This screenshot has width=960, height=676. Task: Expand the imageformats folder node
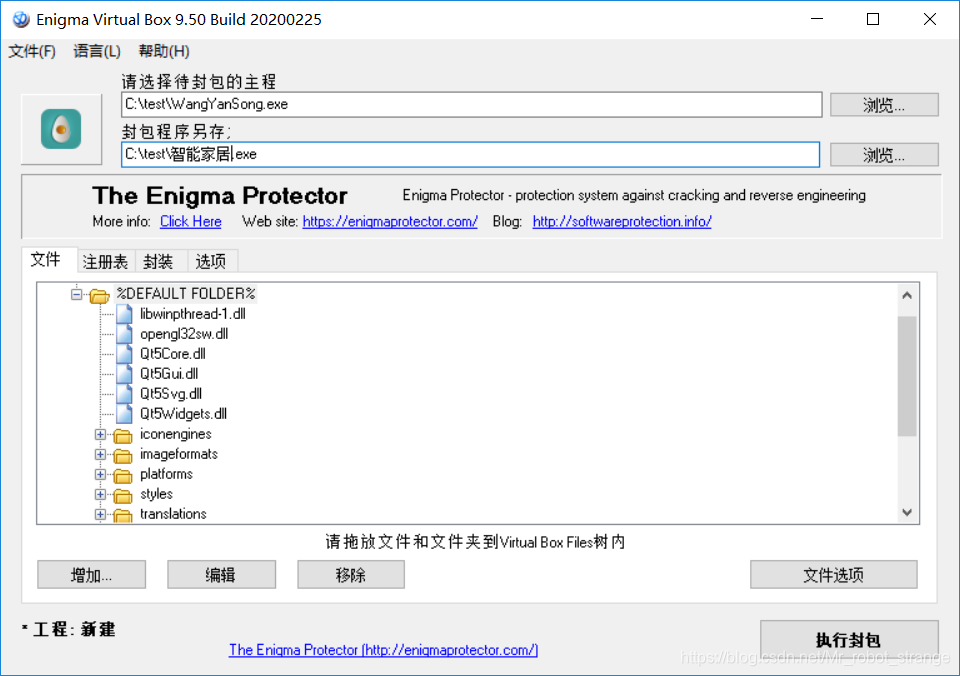tap(100, 455)
